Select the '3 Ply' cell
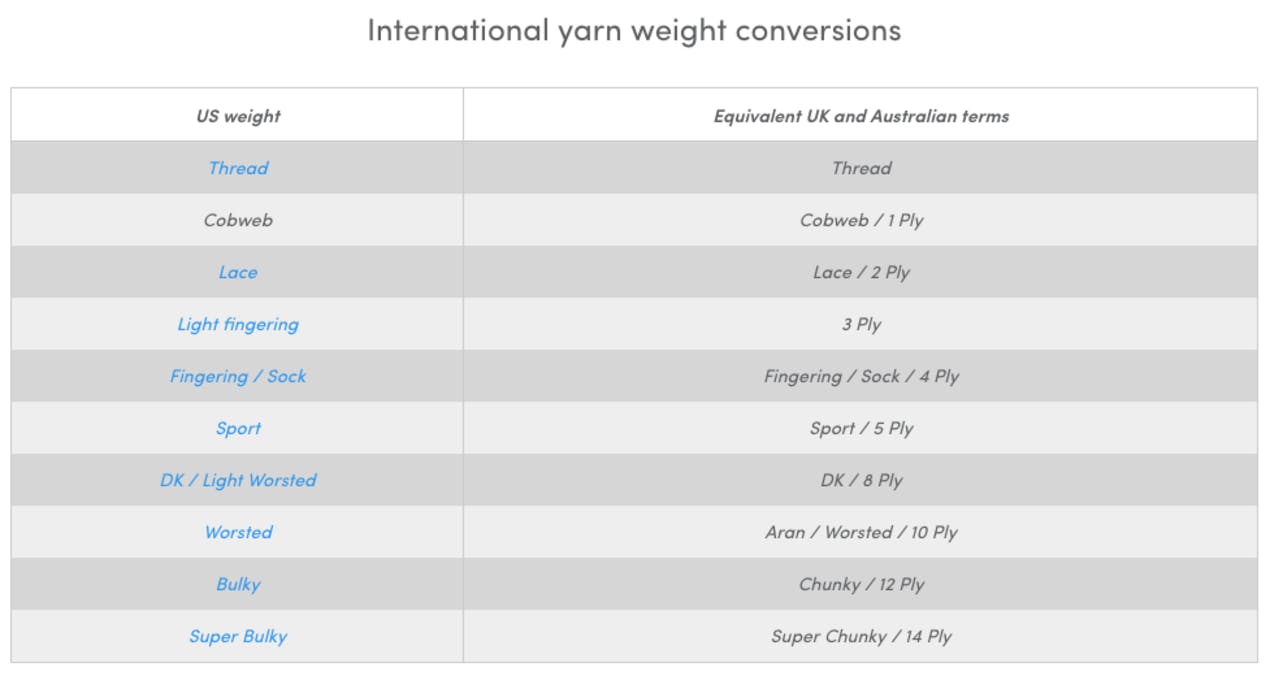Screen dimensions: 1270x680 [861, 324]
